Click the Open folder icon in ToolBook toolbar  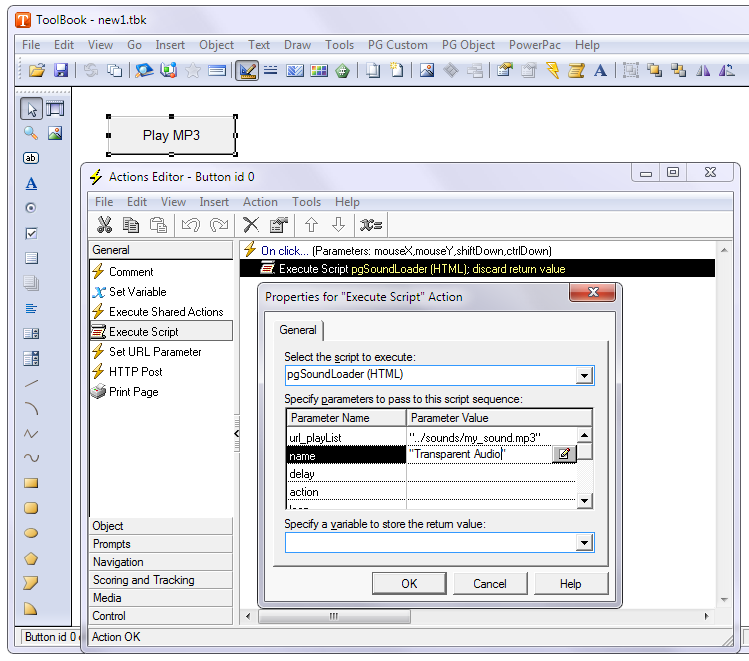pyautogui.click(x=37, y=71)
